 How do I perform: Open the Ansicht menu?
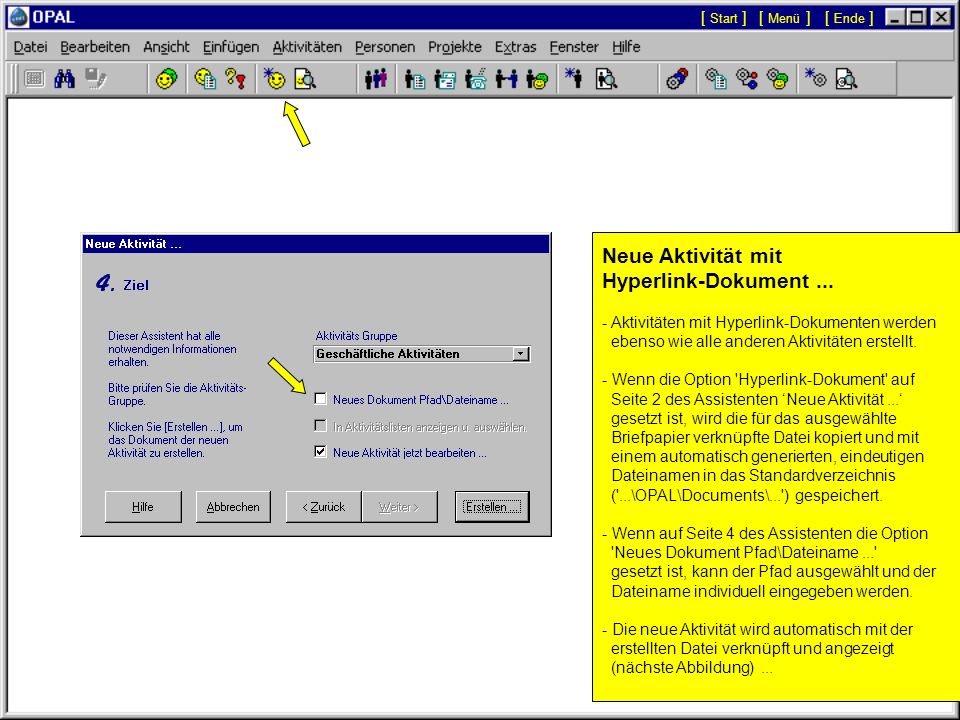(x=166, y=47)
